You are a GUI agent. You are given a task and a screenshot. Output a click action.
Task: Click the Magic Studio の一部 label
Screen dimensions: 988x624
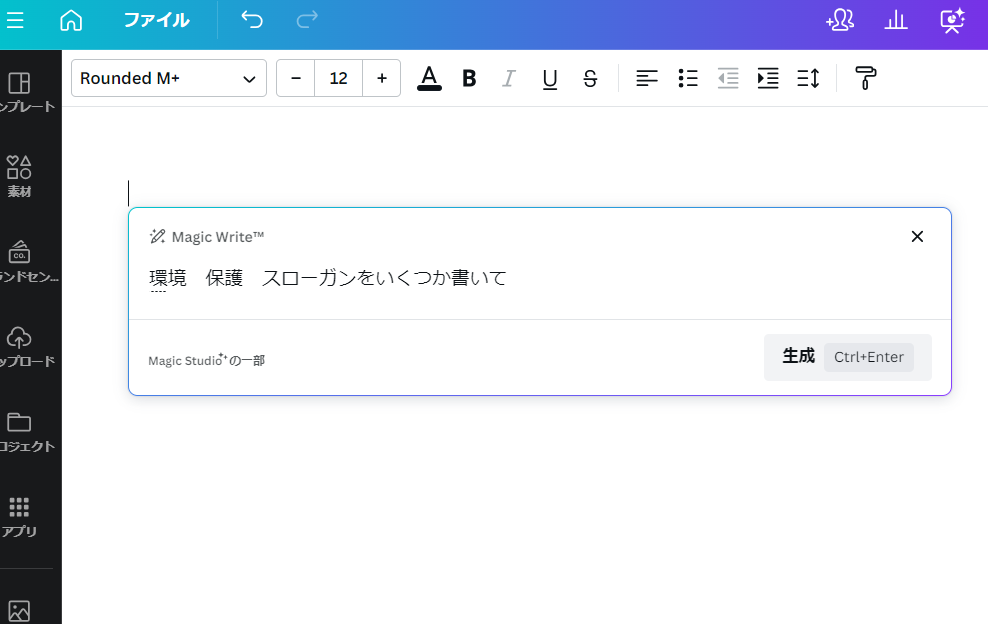click(x=207, y=360)
